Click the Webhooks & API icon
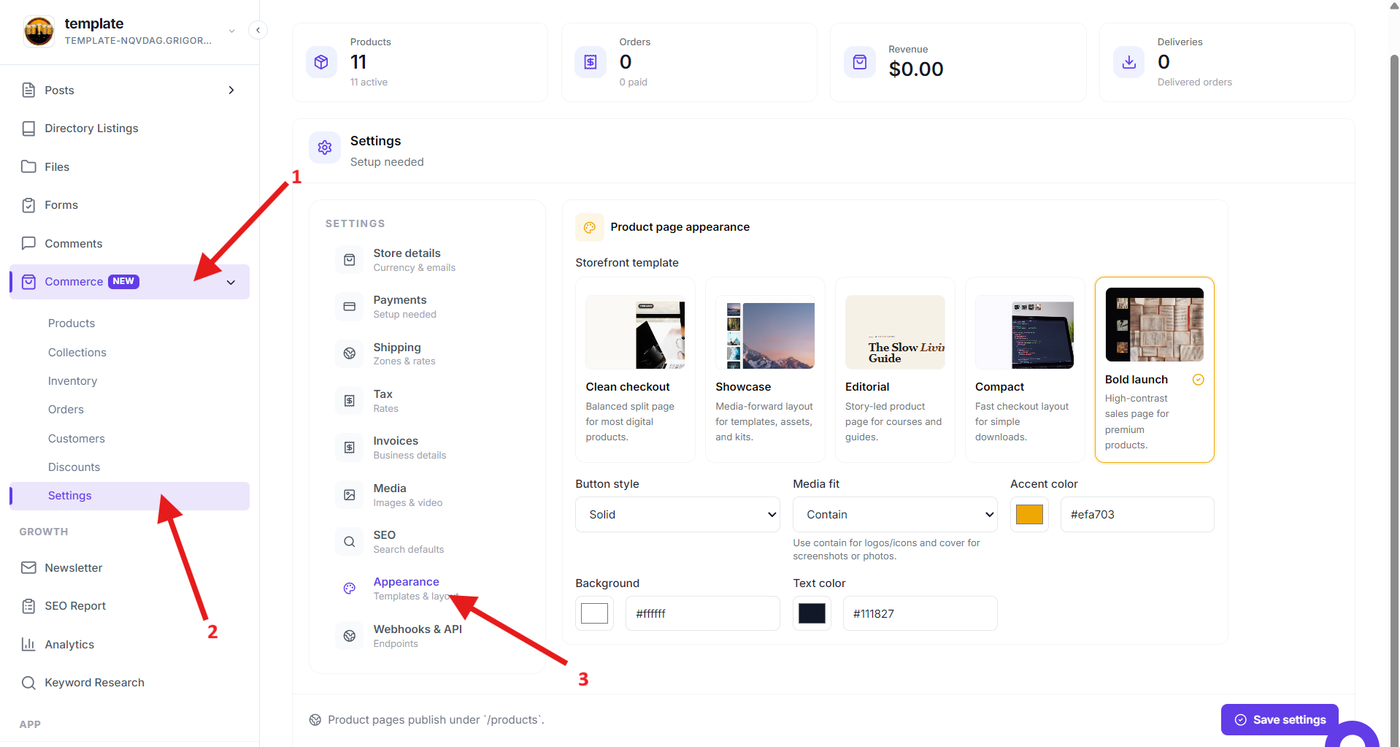 349,635
